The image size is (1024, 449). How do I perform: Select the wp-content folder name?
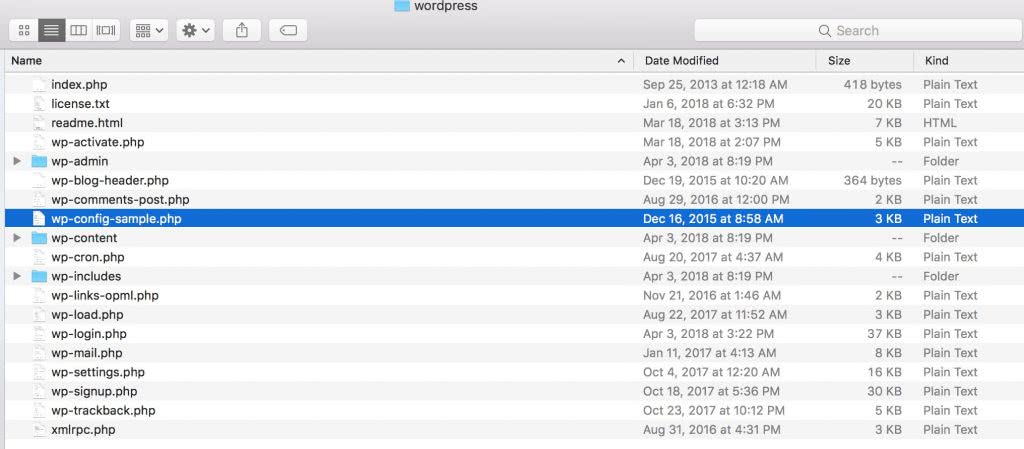click(84, 238)
